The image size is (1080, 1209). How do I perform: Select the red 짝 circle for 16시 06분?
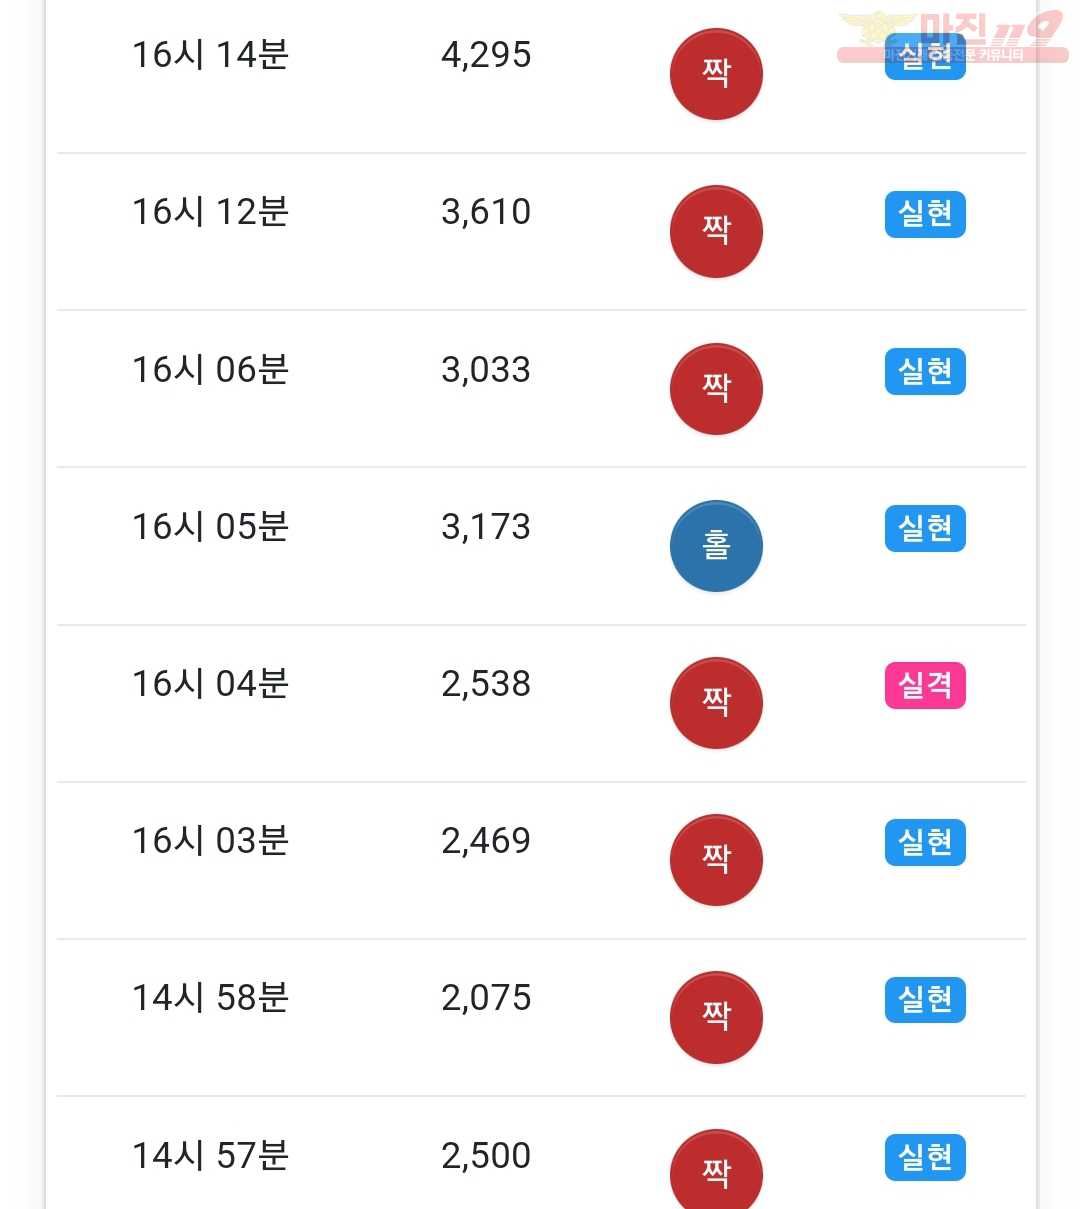pyautogui.click(x=716, y=389)
